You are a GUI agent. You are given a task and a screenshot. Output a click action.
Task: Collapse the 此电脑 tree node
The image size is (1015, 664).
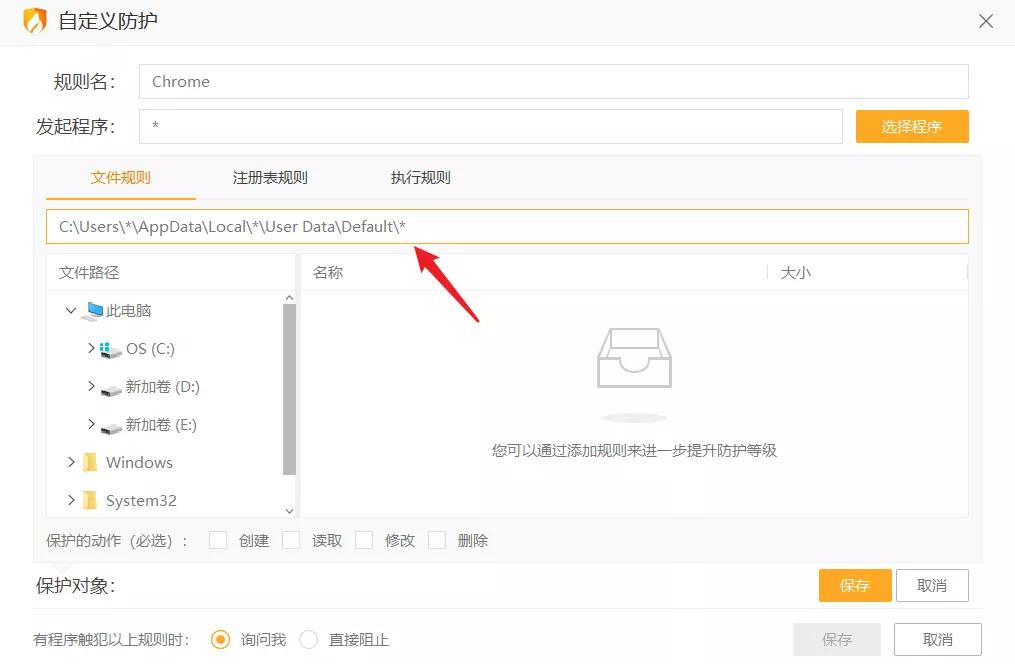[x=70, y=310]
